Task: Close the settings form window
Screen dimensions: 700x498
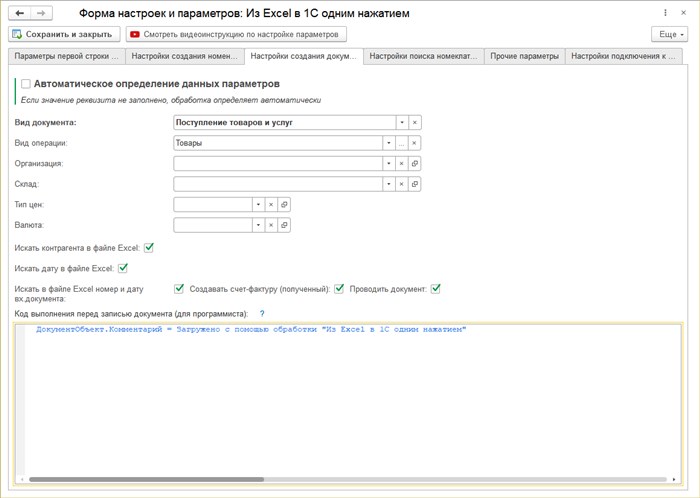Action: click(683, 13)
